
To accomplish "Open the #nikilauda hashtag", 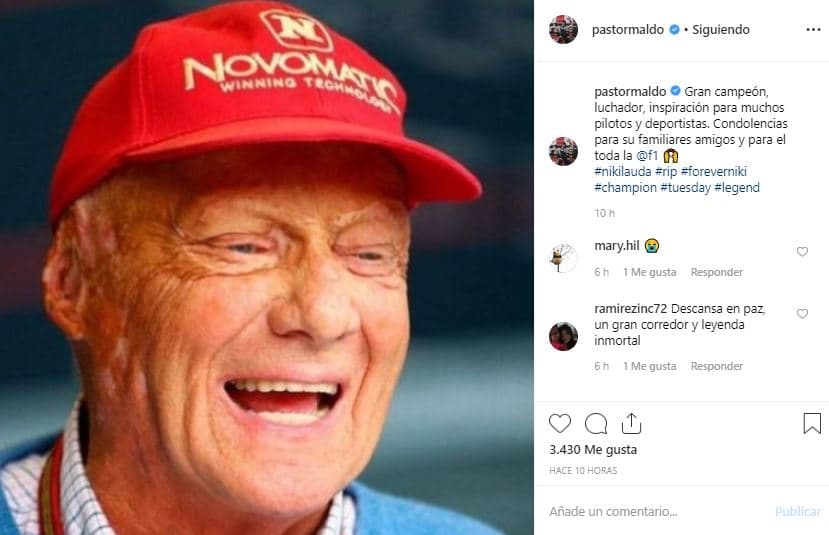I will [623, 171].
